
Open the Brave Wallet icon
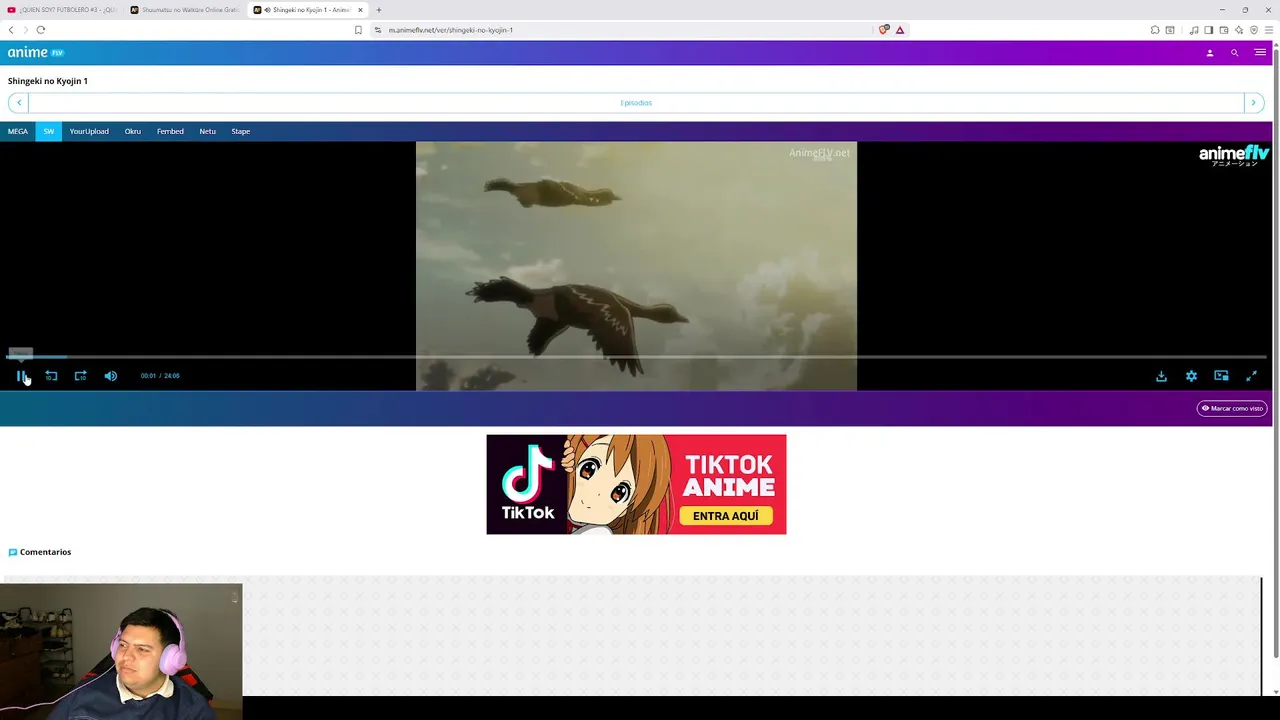pyautogui.click(x=1224, y=30)
